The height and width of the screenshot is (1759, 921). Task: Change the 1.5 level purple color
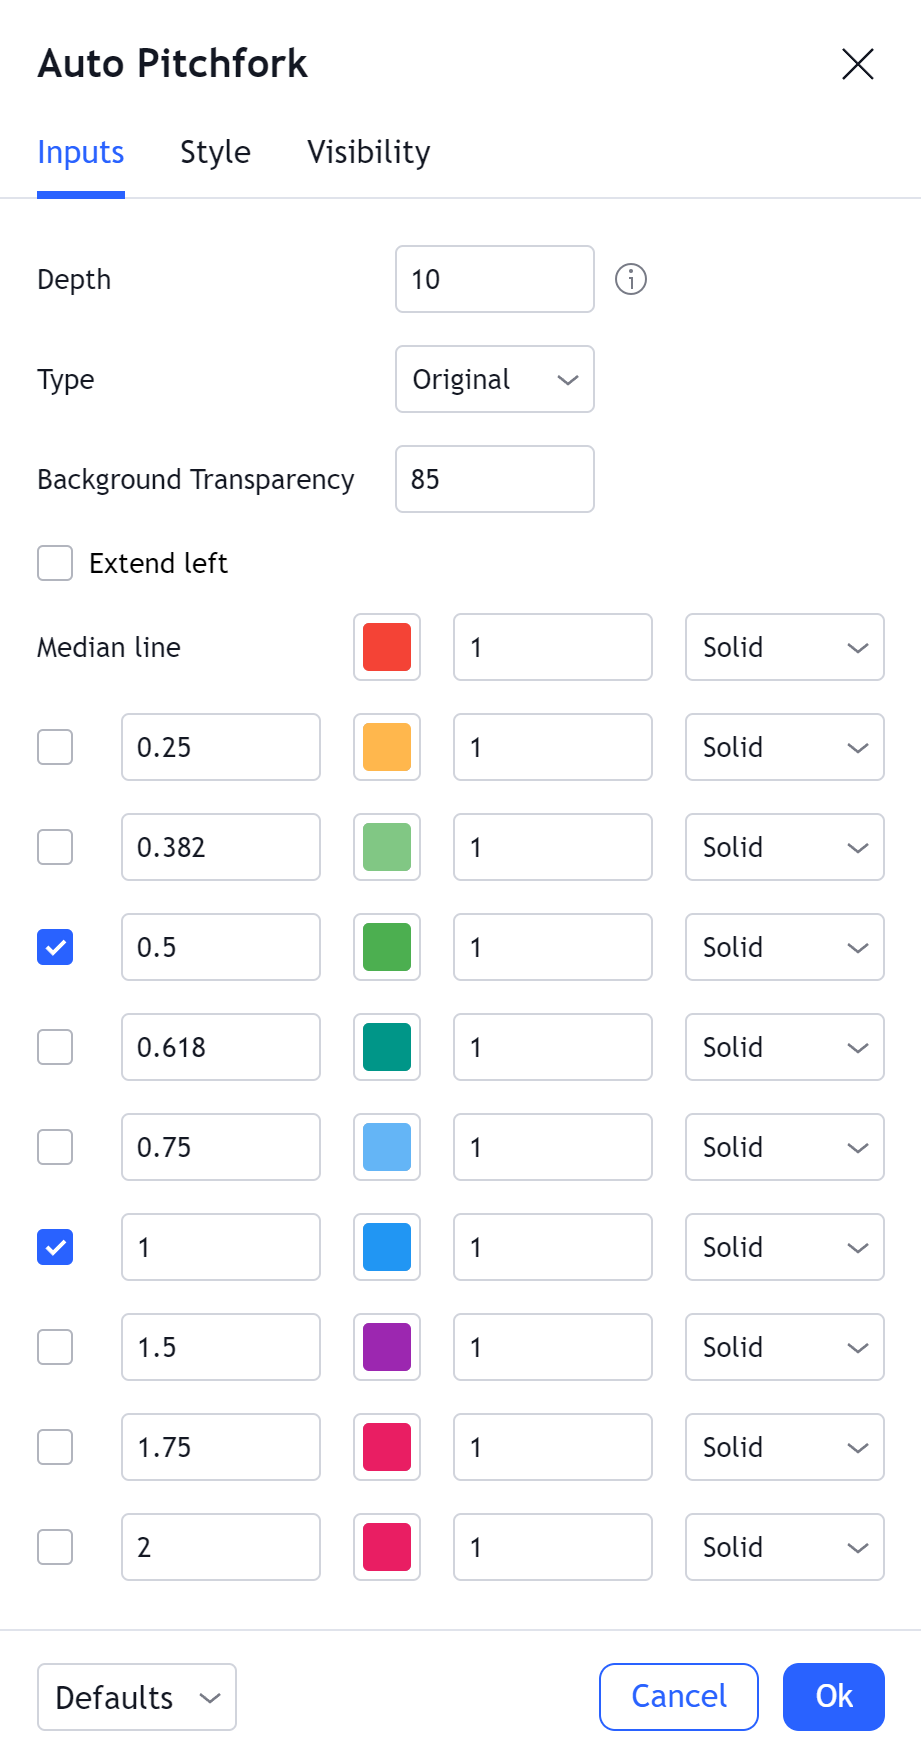[x=387, y=1347]
